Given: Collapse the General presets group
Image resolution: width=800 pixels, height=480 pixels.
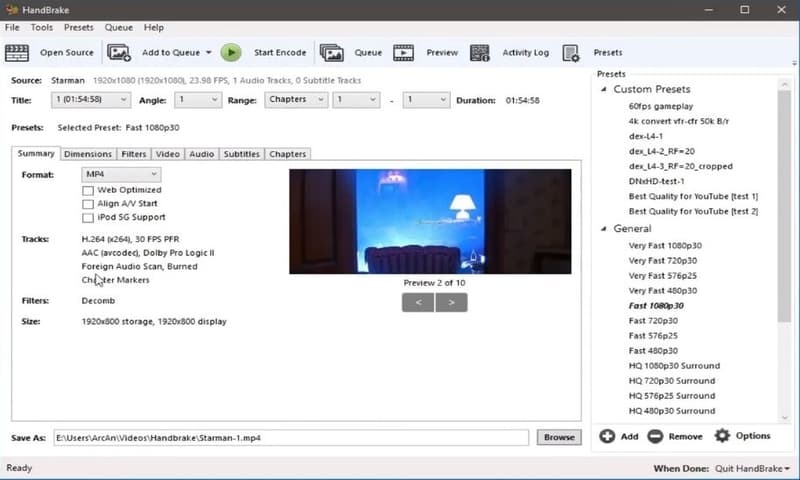Looking at the screenshot, I should coord(604,229).
